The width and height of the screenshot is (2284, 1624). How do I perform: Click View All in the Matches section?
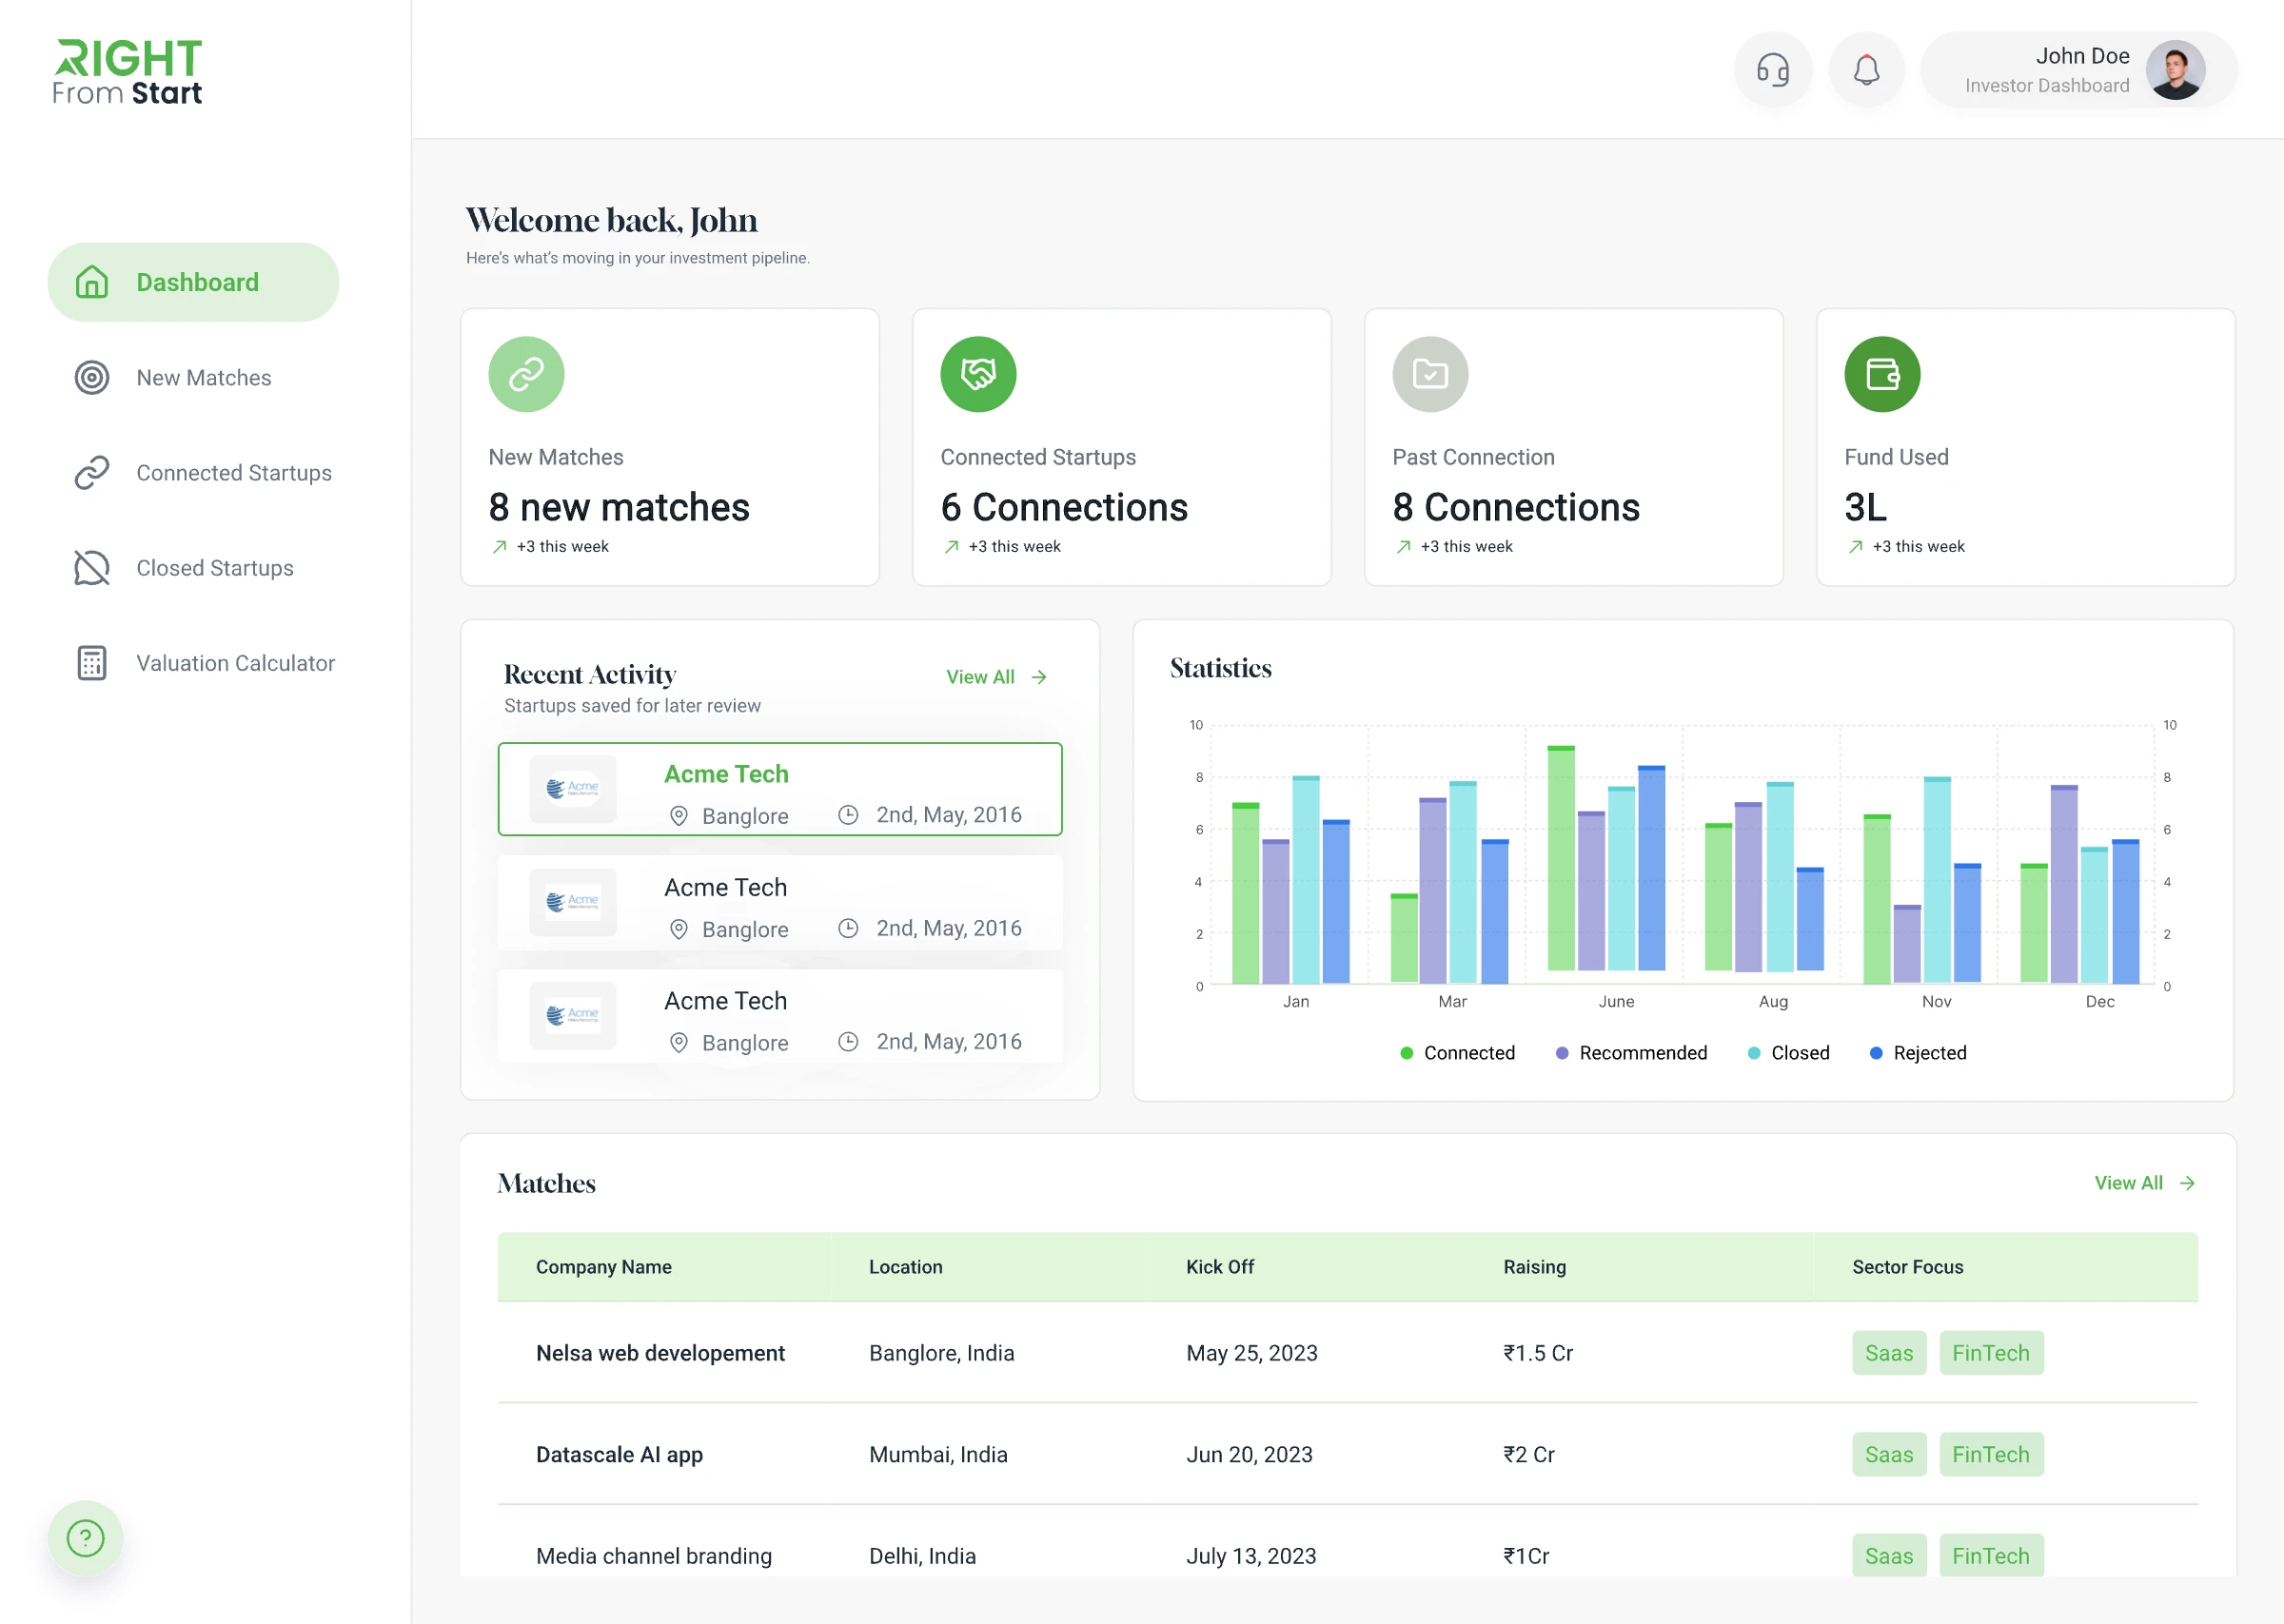(x=2145, y=1183)
